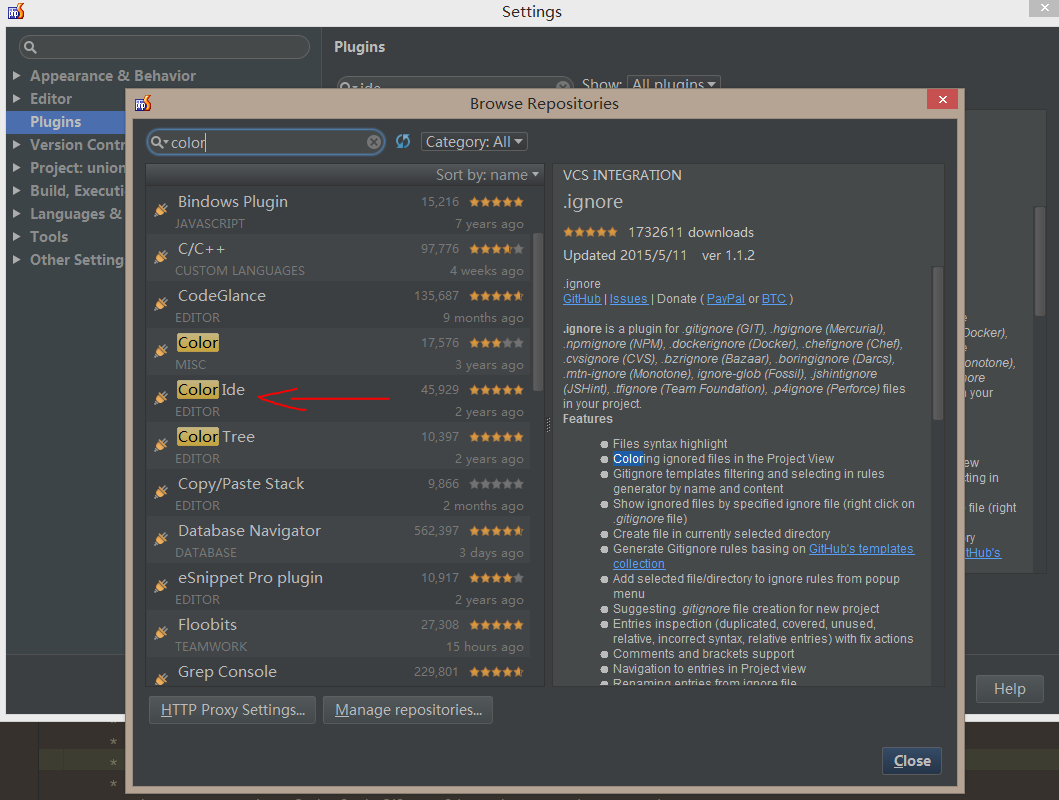Click the plug icon for C/C++
This screenshot has height=800, width=1059.
pos(161,257)
